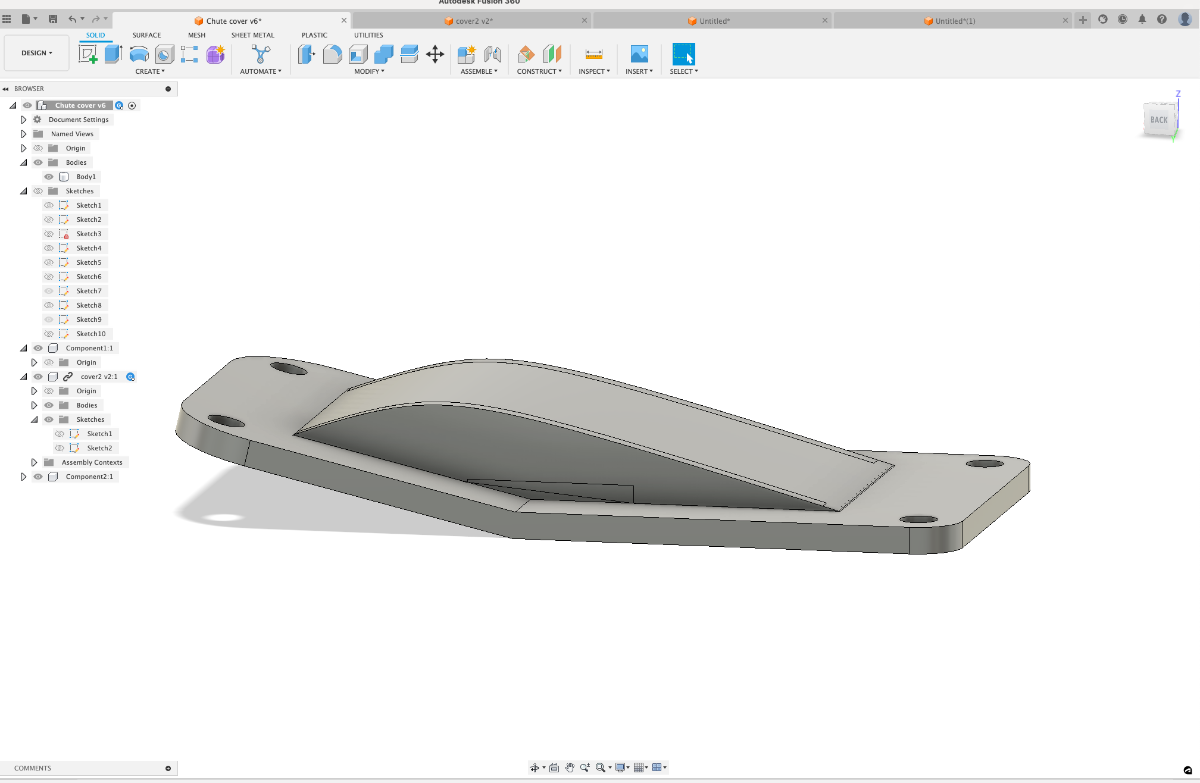Hide Component1:1 with its eye icon

38,348
